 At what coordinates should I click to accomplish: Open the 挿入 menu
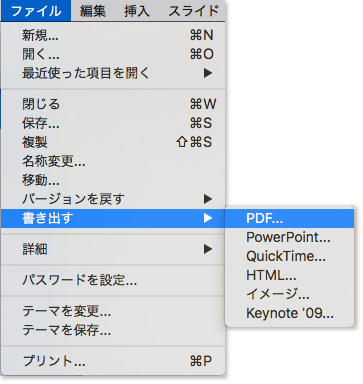(x=137, y=11)
